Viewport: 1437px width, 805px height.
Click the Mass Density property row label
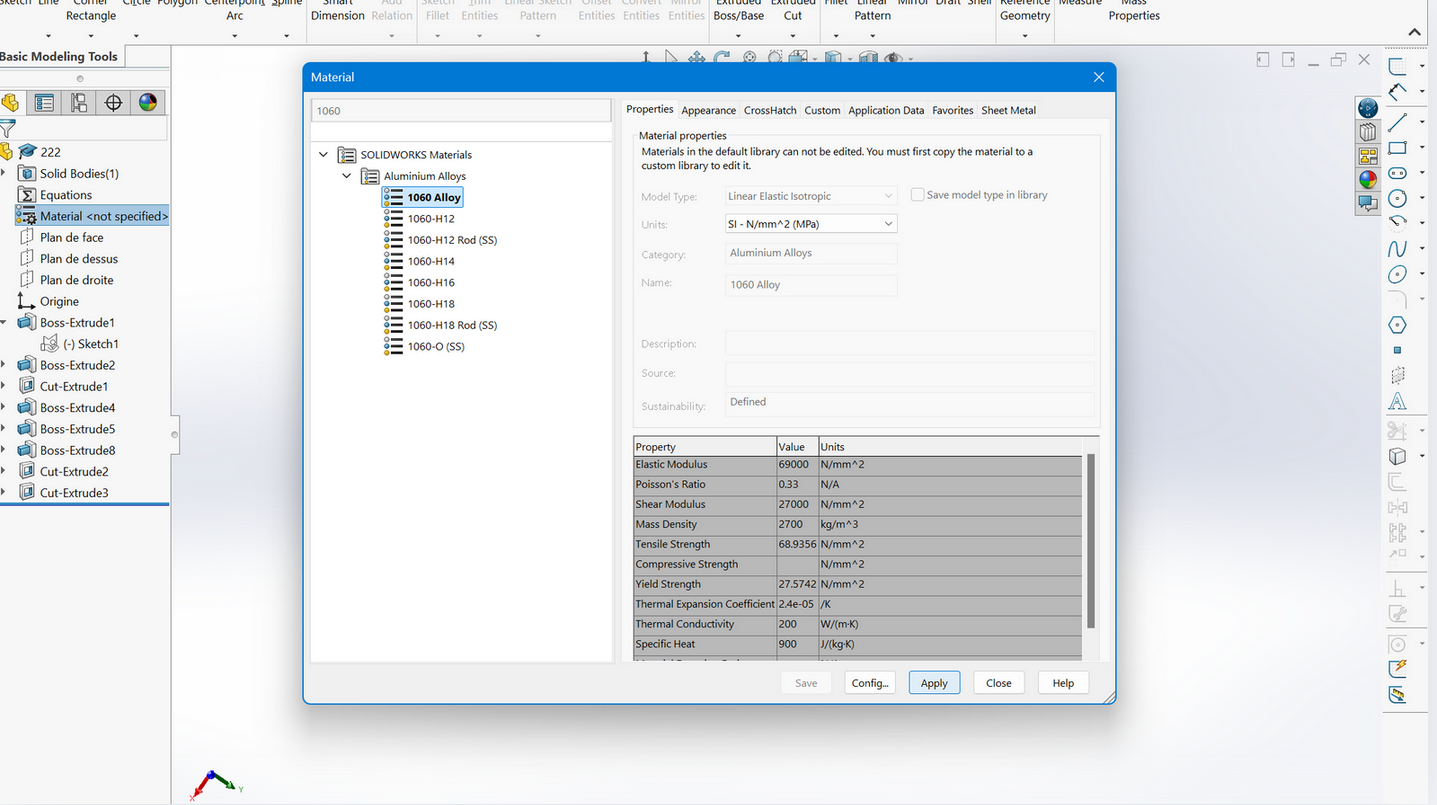(666, 524)
